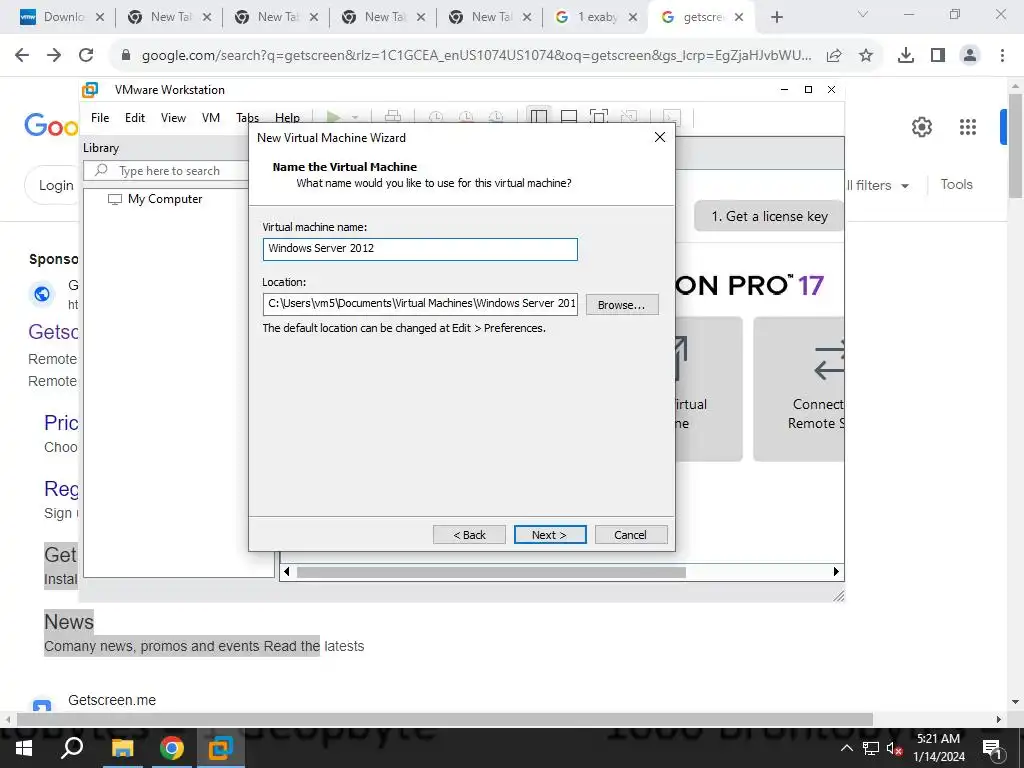
Task: Open Chrome three-dot menu
Action: point(1002,56)
